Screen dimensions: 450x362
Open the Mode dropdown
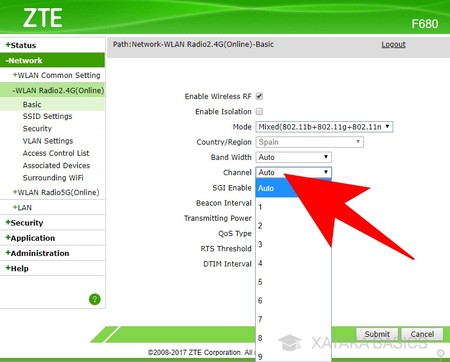click(324, 127)
